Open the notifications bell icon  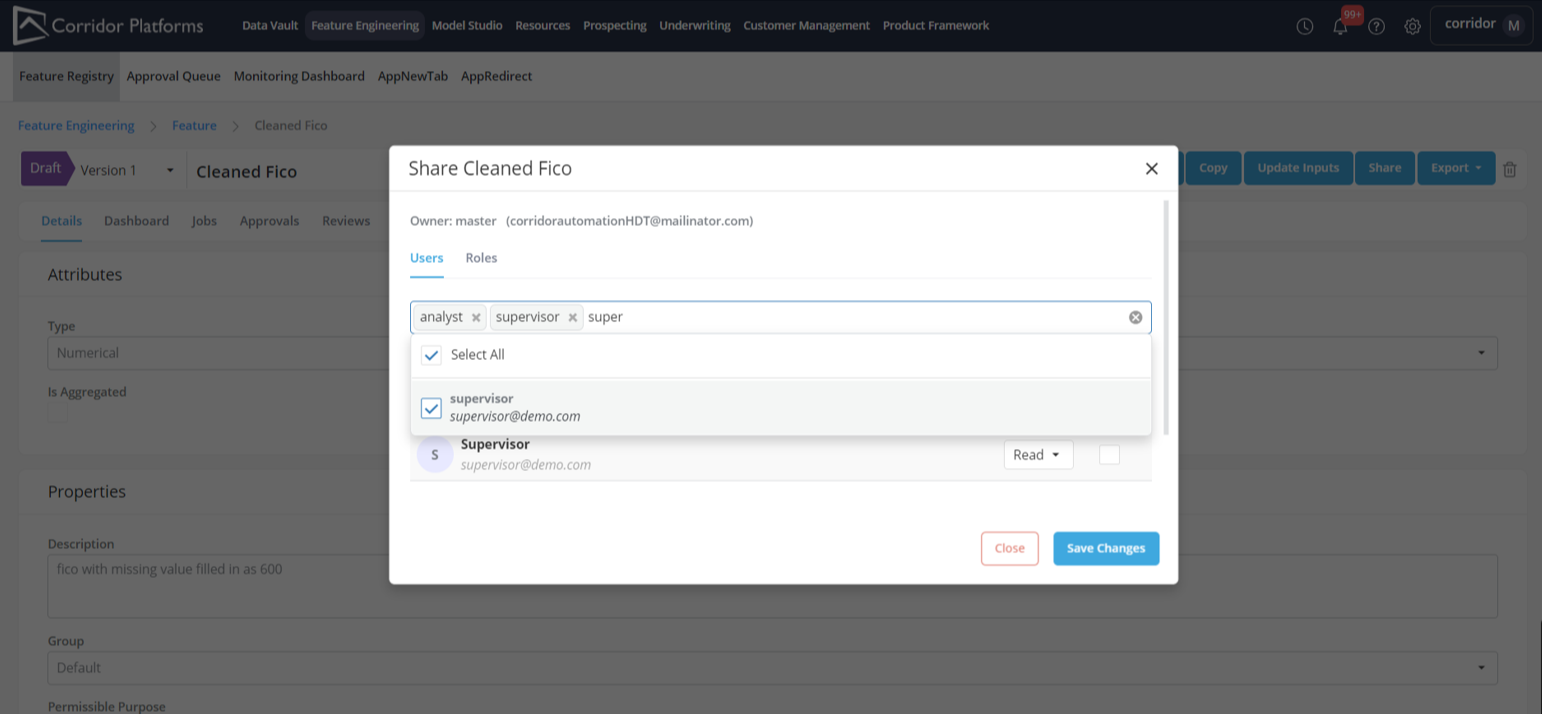(x=1340, y=27)
